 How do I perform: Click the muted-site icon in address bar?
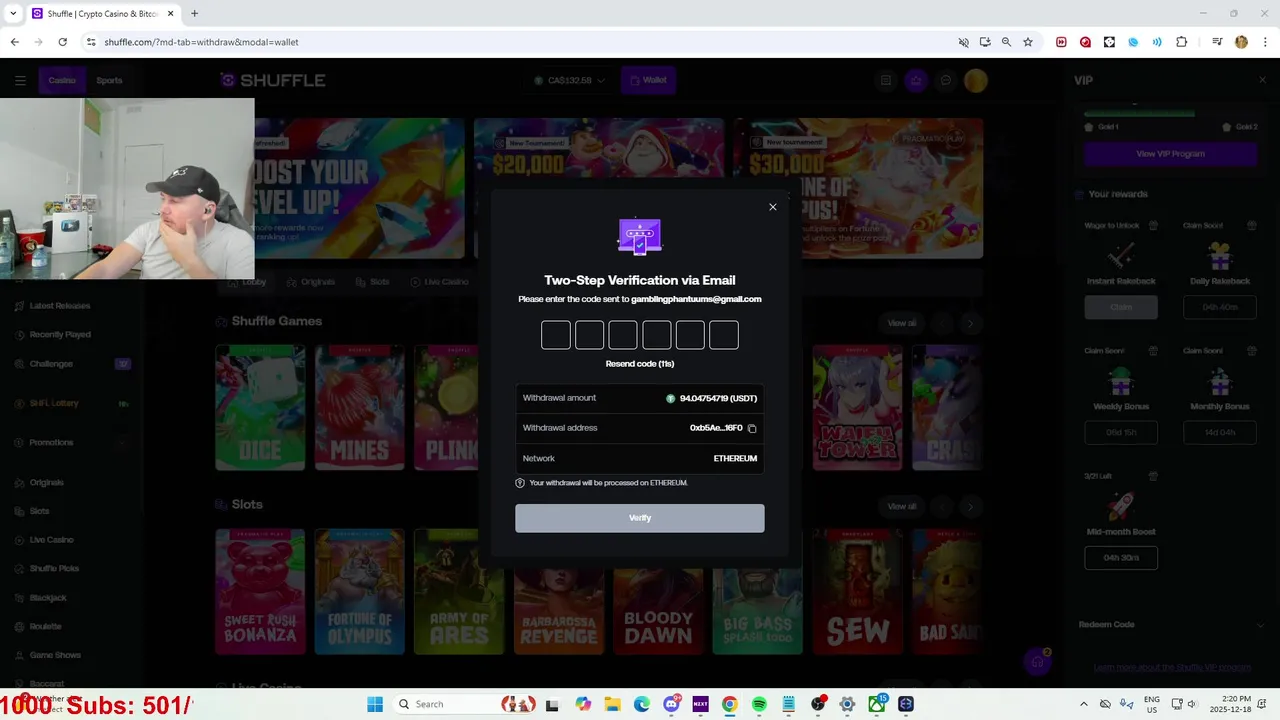[964, 42]
